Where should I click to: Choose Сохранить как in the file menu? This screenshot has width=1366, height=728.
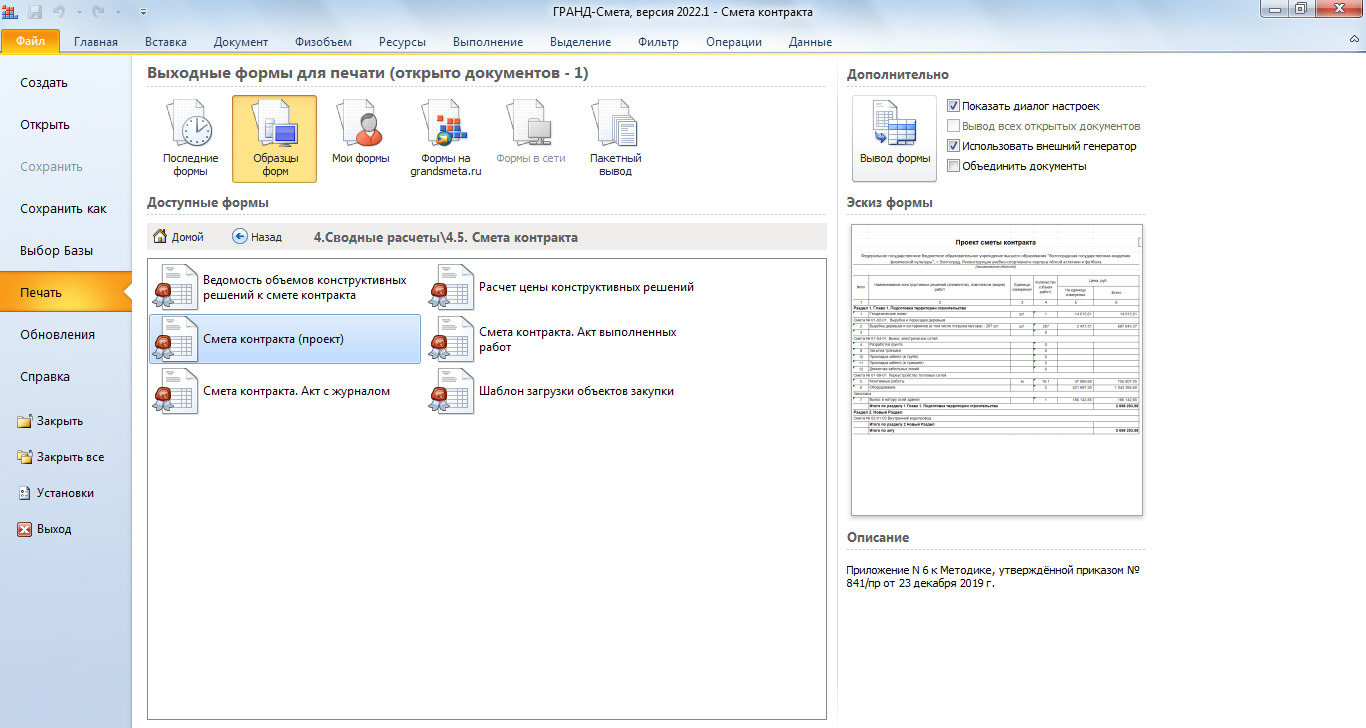pos(65,209)
